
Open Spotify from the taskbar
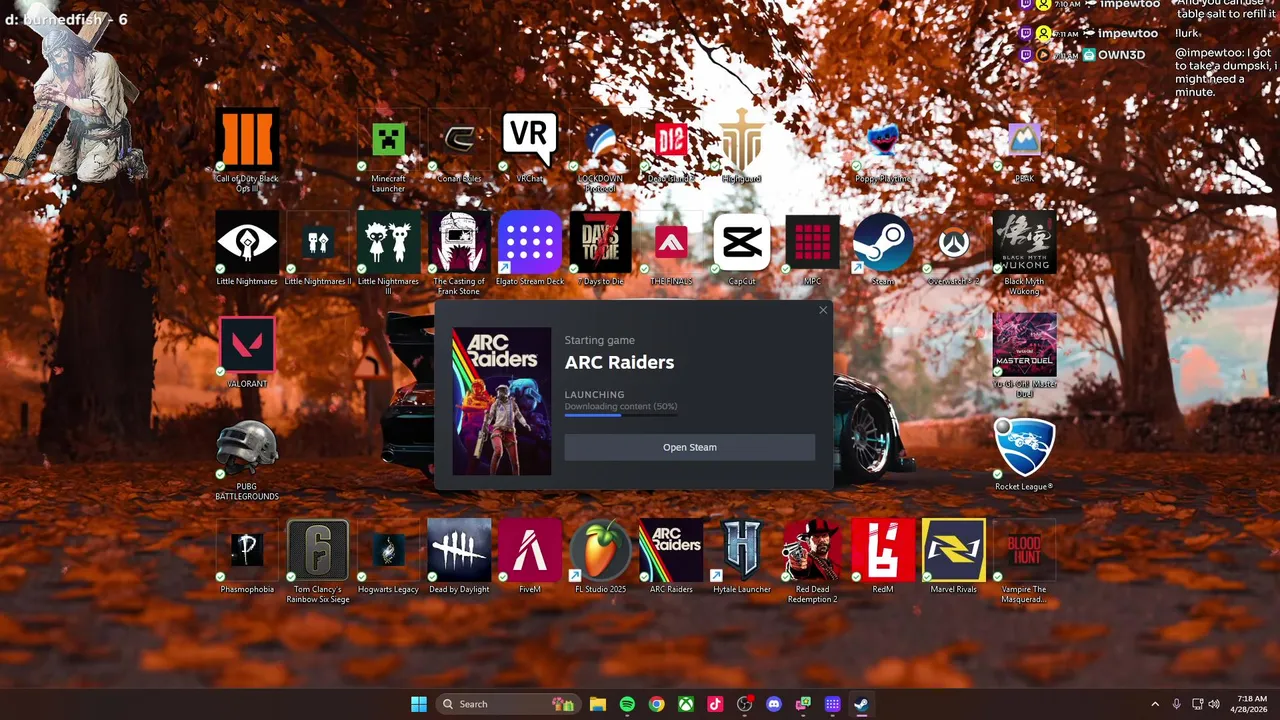(x=627, y=704)
